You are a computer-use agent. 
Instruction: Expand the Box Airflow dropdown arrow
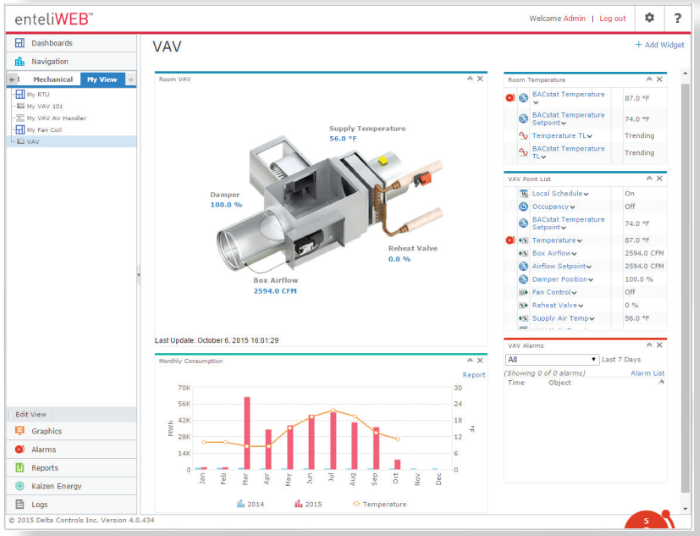574,254
